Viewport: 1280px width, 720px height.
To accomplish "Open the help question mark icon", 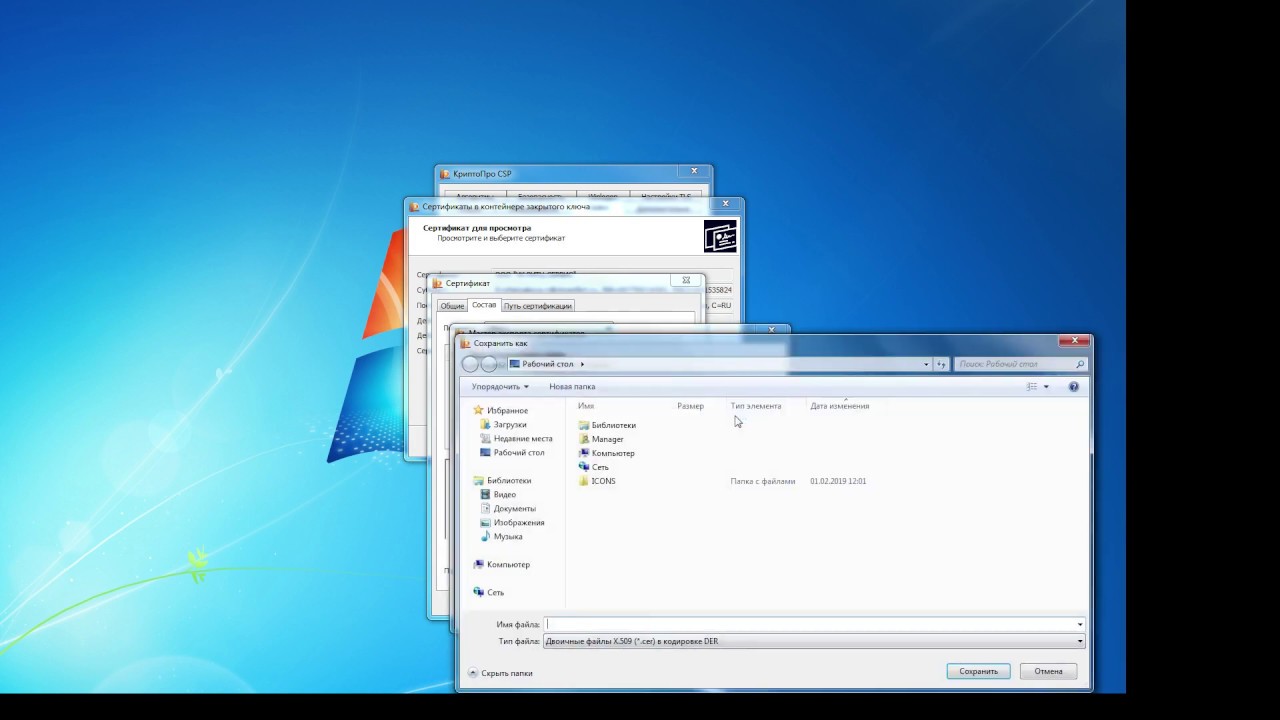I will (x=1073, y=386).
